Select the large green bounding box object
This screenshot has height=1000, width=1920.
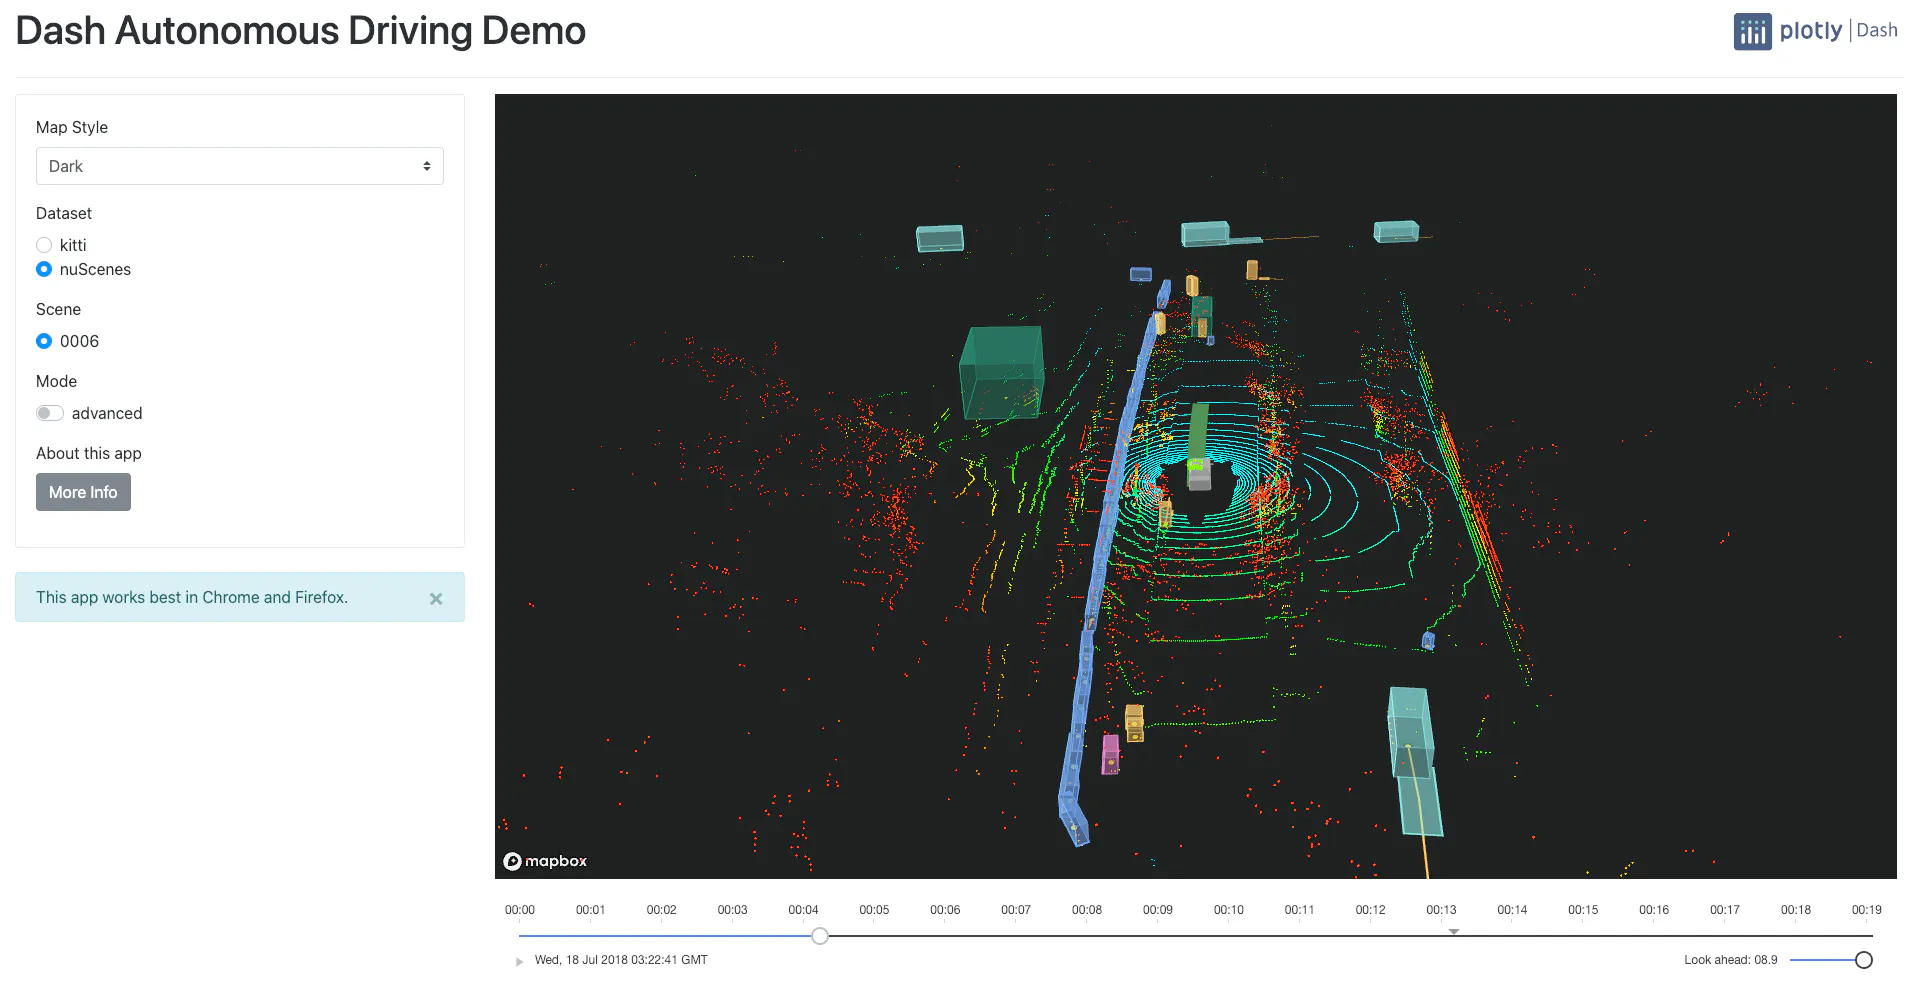[1002, 372]
